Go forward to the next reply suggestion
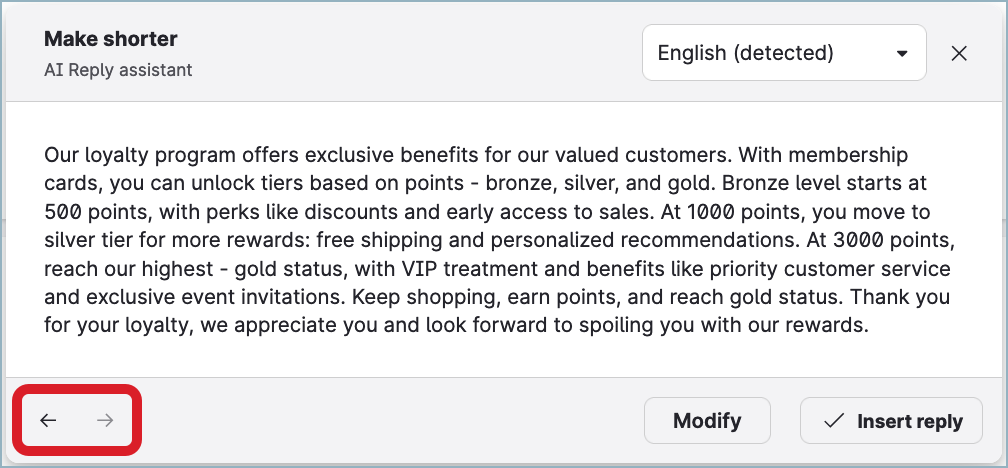 (105, 421)
